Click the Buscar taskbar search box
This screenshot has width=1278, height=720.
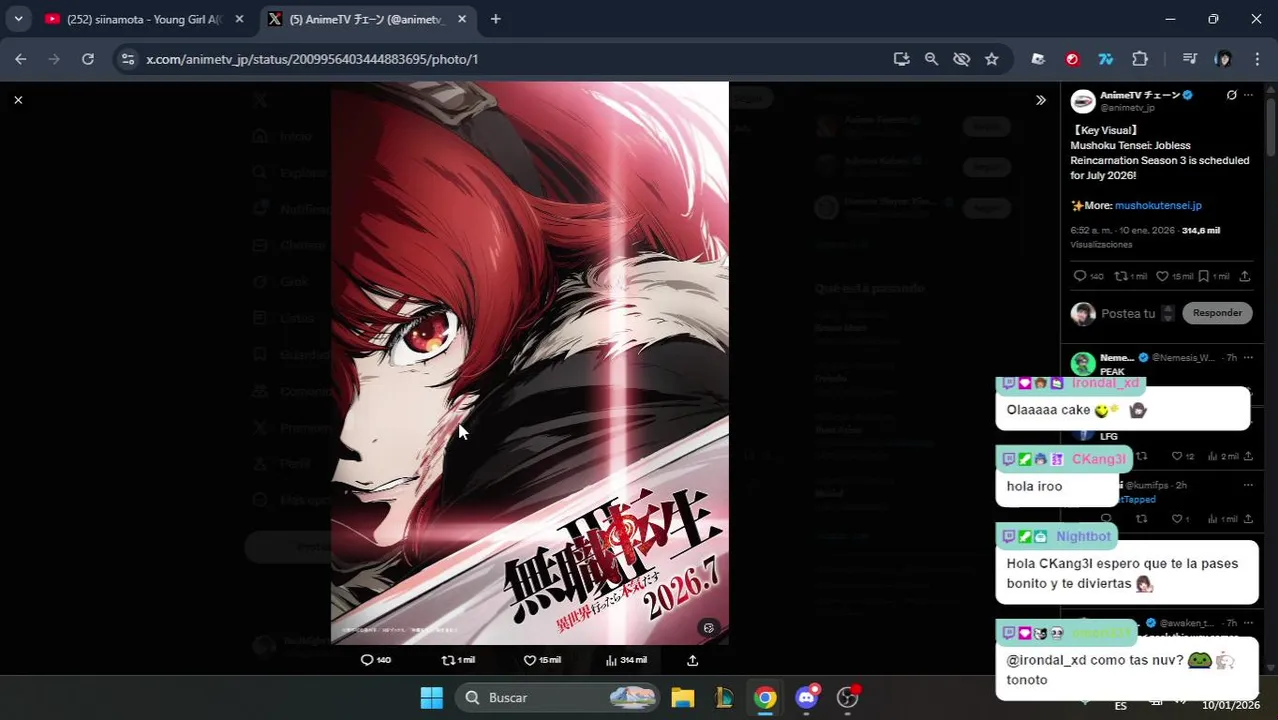558,698
